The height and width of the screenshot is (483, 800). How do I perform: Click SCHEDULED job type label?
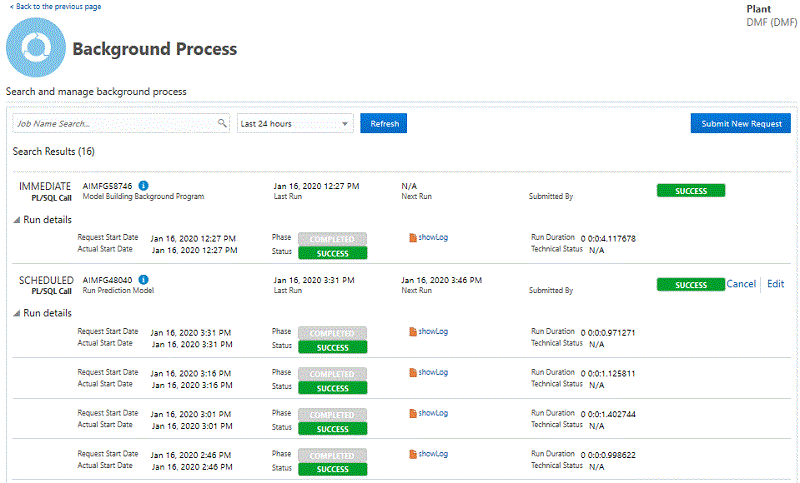(x=46, y=280)
